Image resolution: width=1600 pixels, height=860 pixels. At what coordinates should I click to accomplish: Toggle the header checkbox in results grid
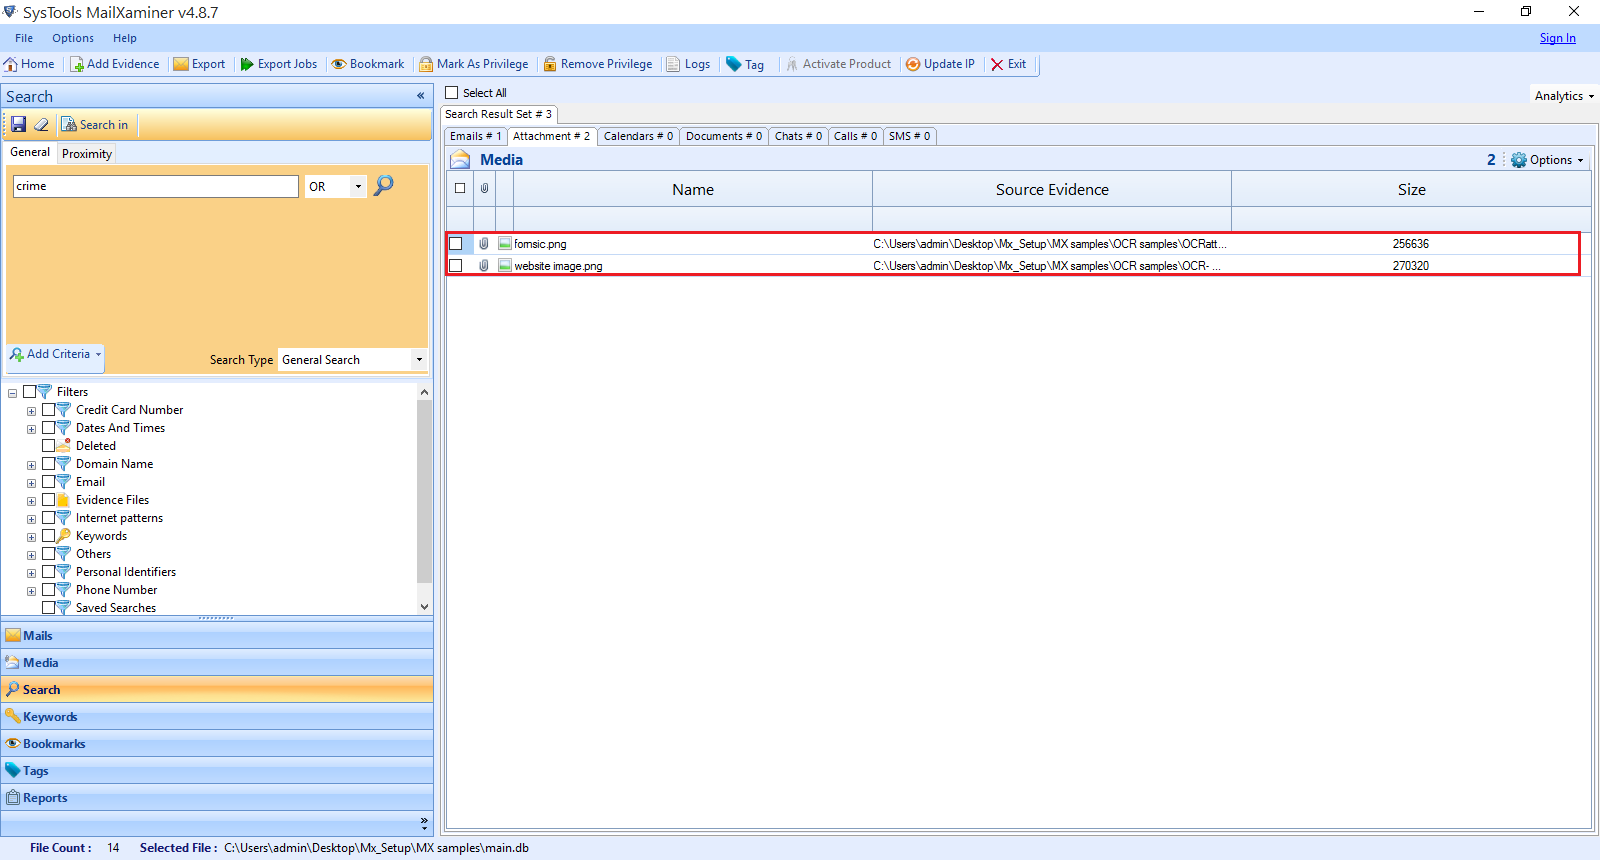(460, 188)
